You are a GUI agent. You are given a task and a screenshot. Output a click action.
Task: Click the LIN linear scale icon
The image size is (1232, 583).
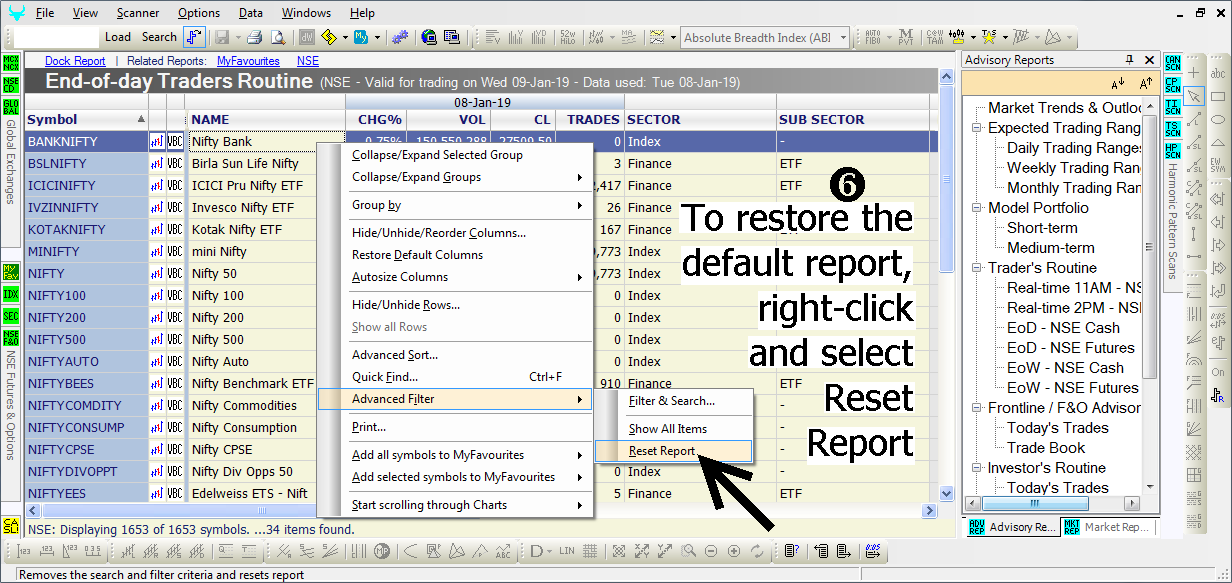pyautogui.click(x=567, y=551)
